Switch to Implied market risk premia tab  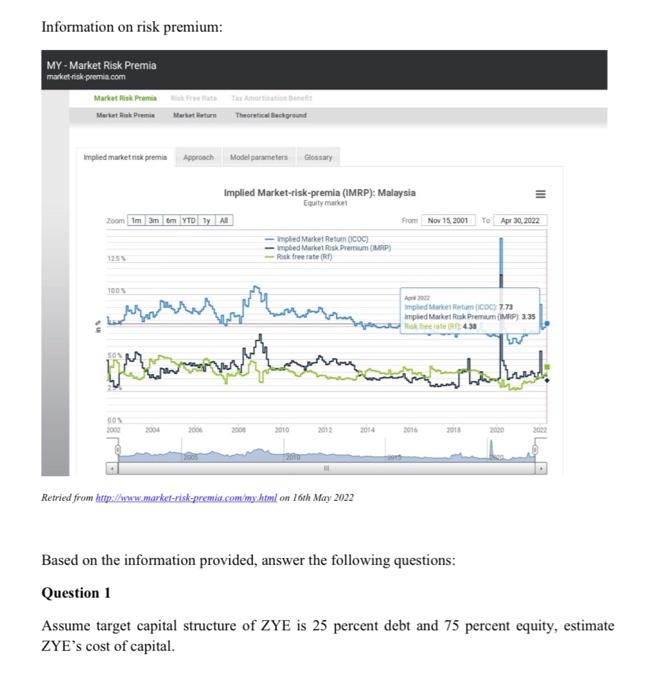tap(125, 157)
